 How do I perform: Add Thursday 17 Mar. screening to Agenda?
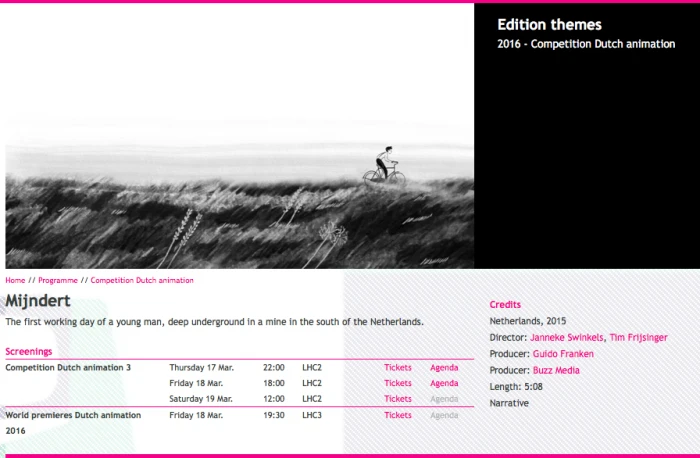coord(444,367)
